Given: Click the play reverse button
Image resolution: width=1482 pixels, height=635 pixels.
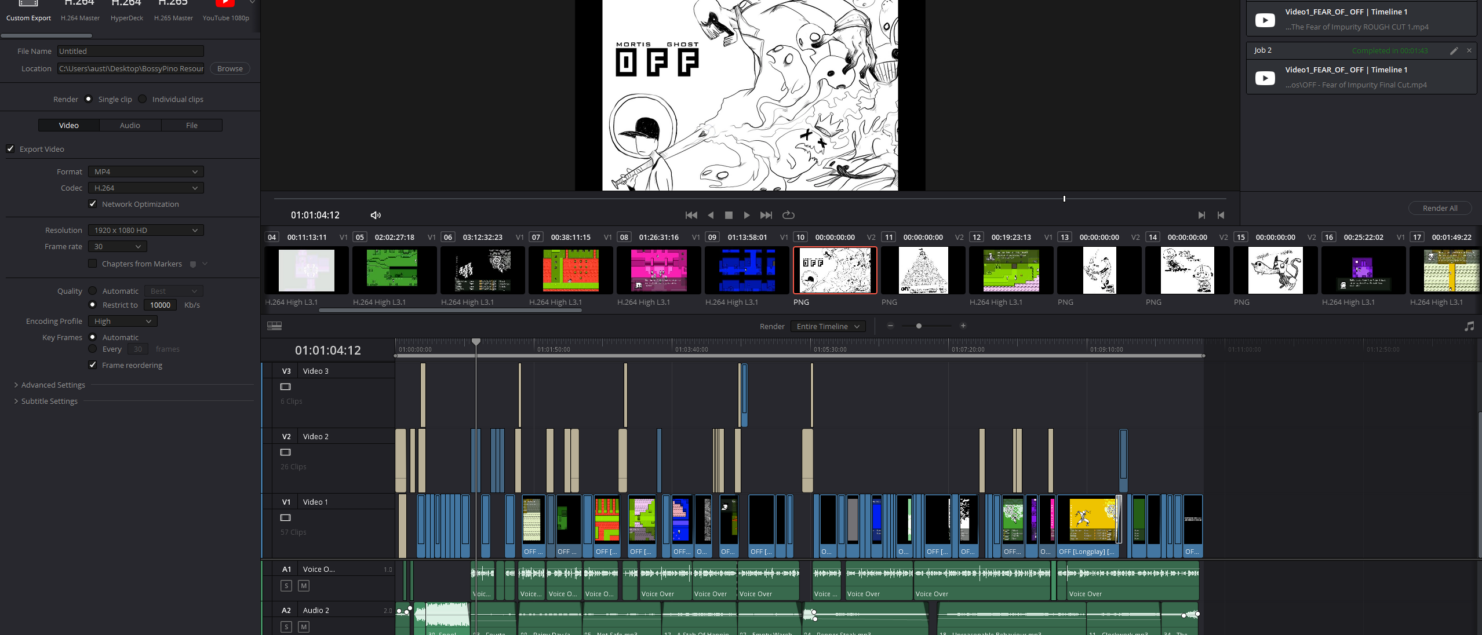Looking at the screenshot, I should click(711, 215).
